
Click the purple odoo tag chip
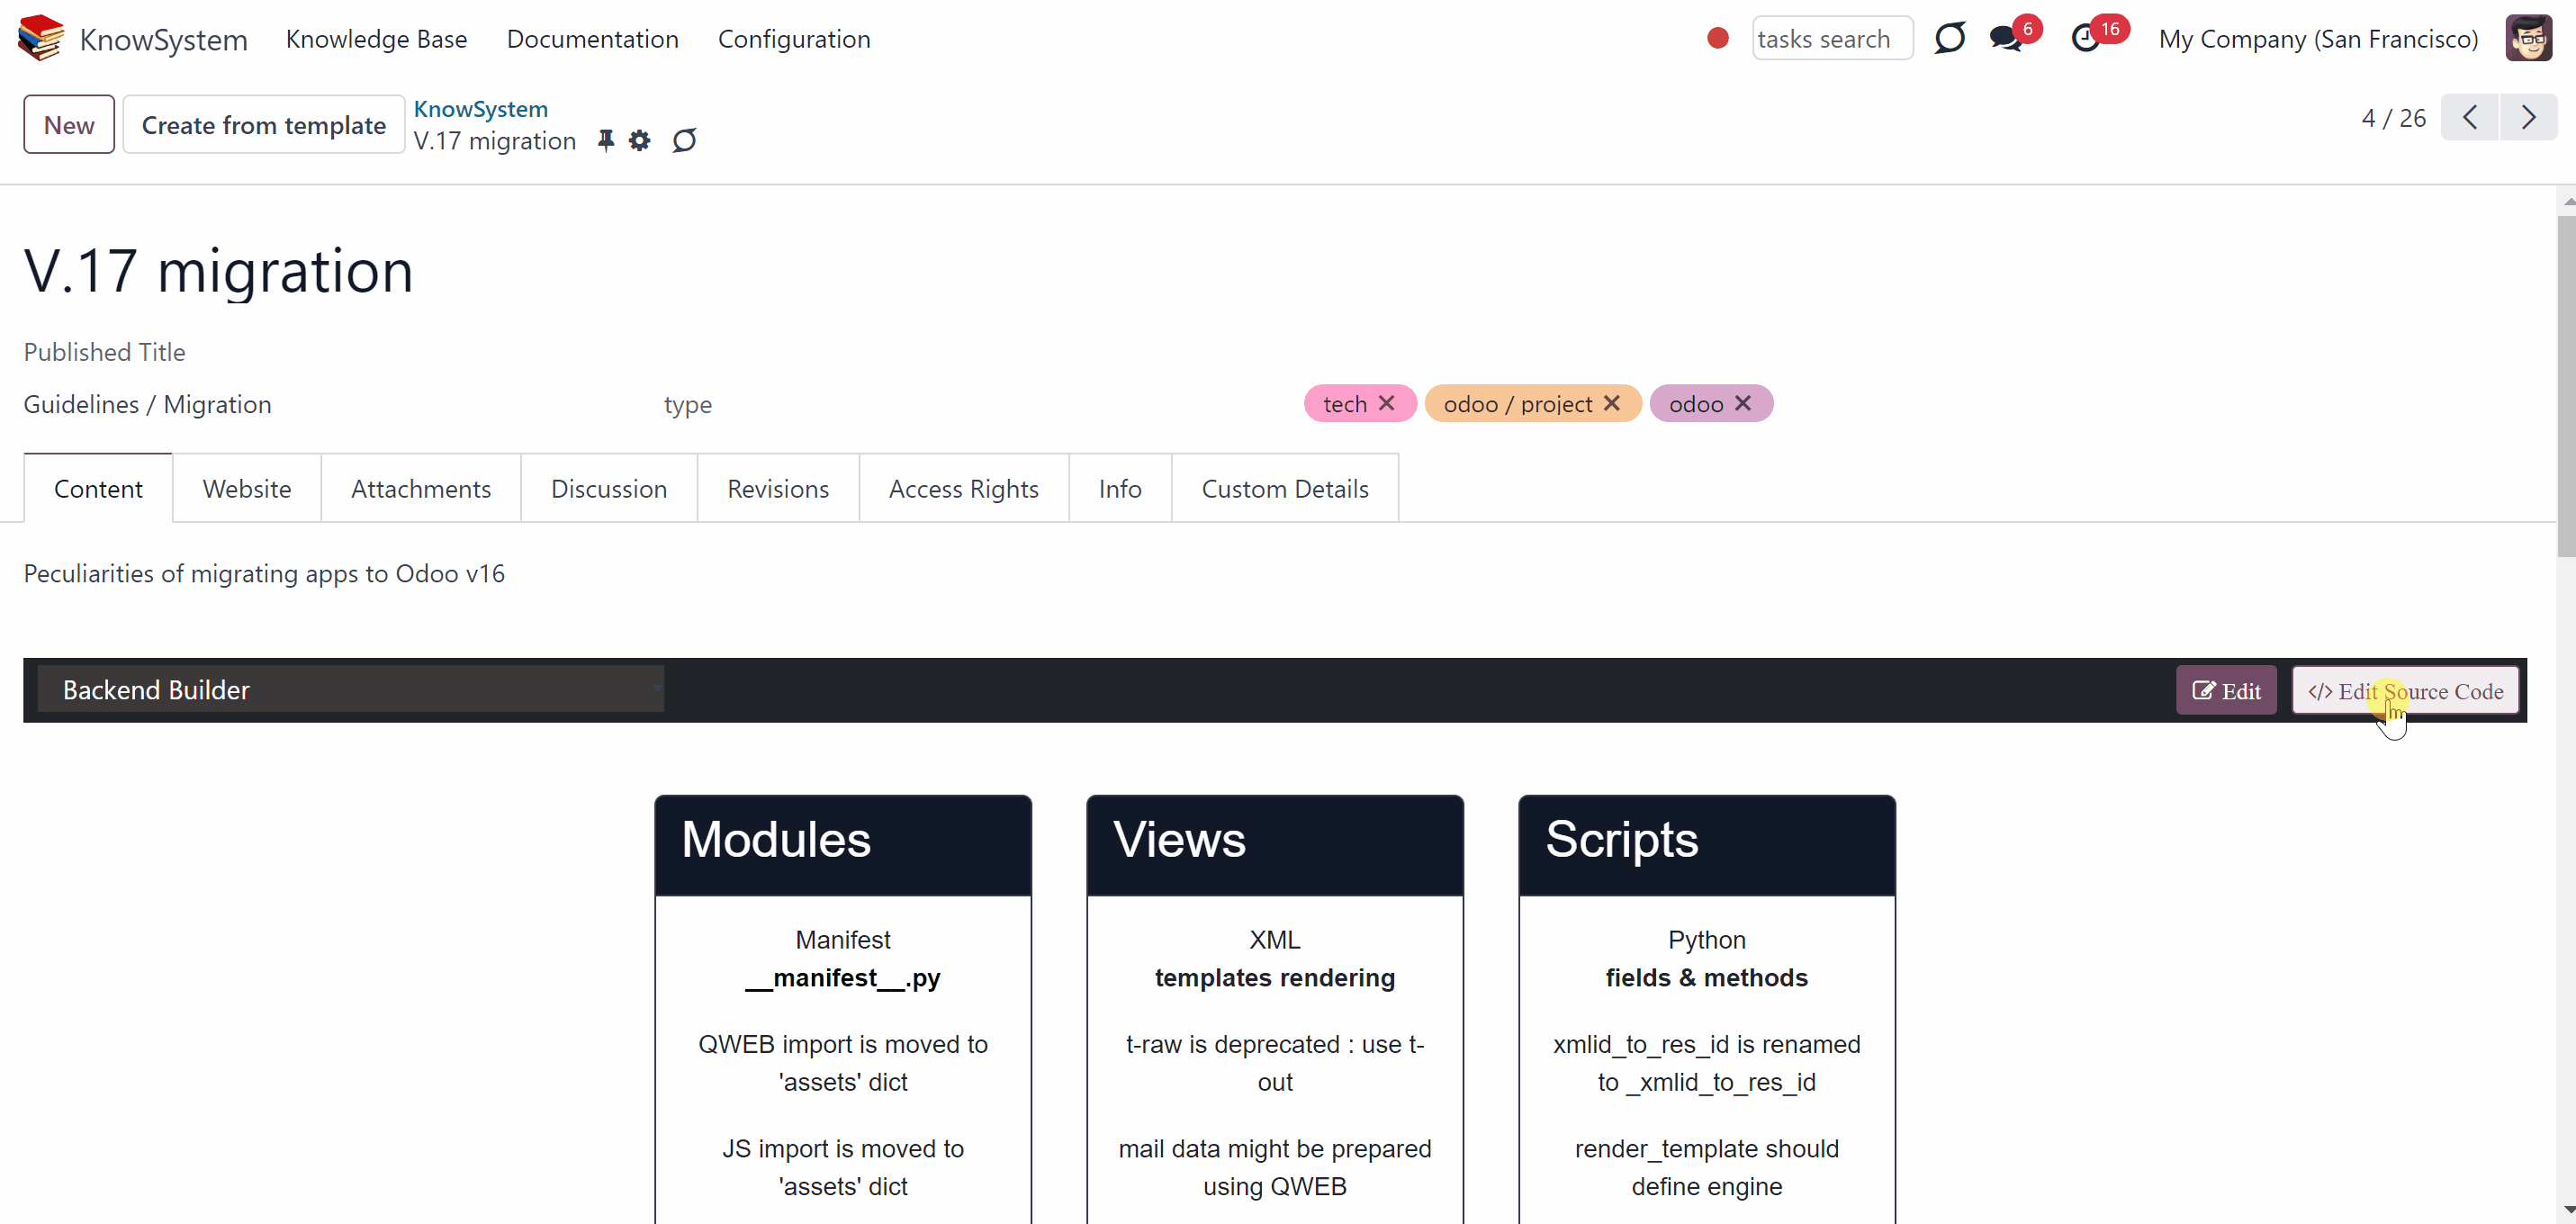1711,403
